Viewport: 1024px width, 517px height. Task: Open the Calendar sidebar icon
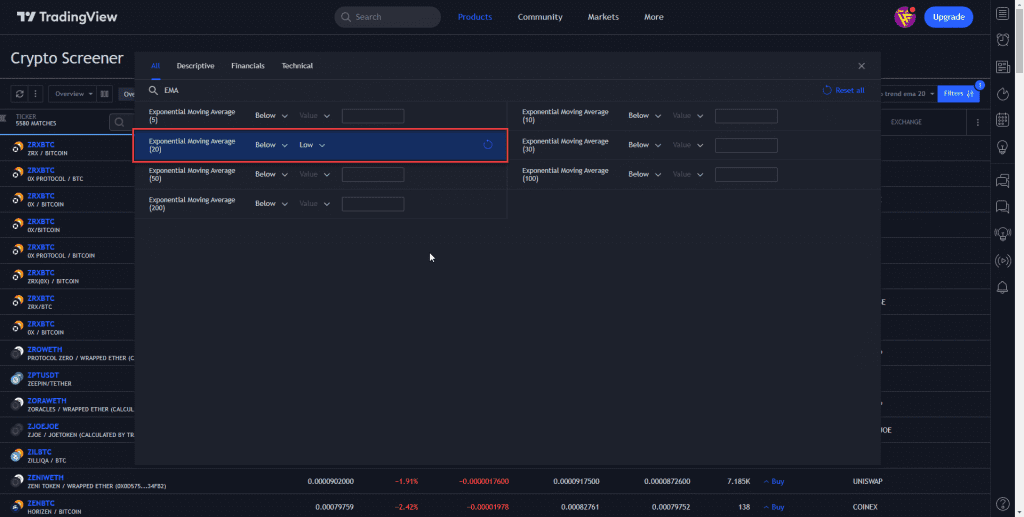click(1002, 120)
